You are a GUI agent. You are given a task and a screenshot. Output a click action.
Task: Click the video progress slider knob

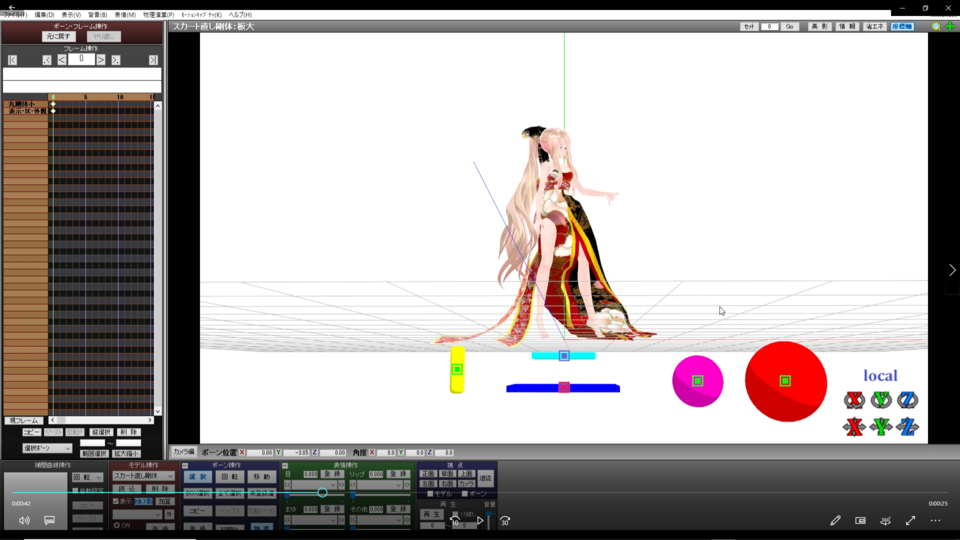(322, 492)
